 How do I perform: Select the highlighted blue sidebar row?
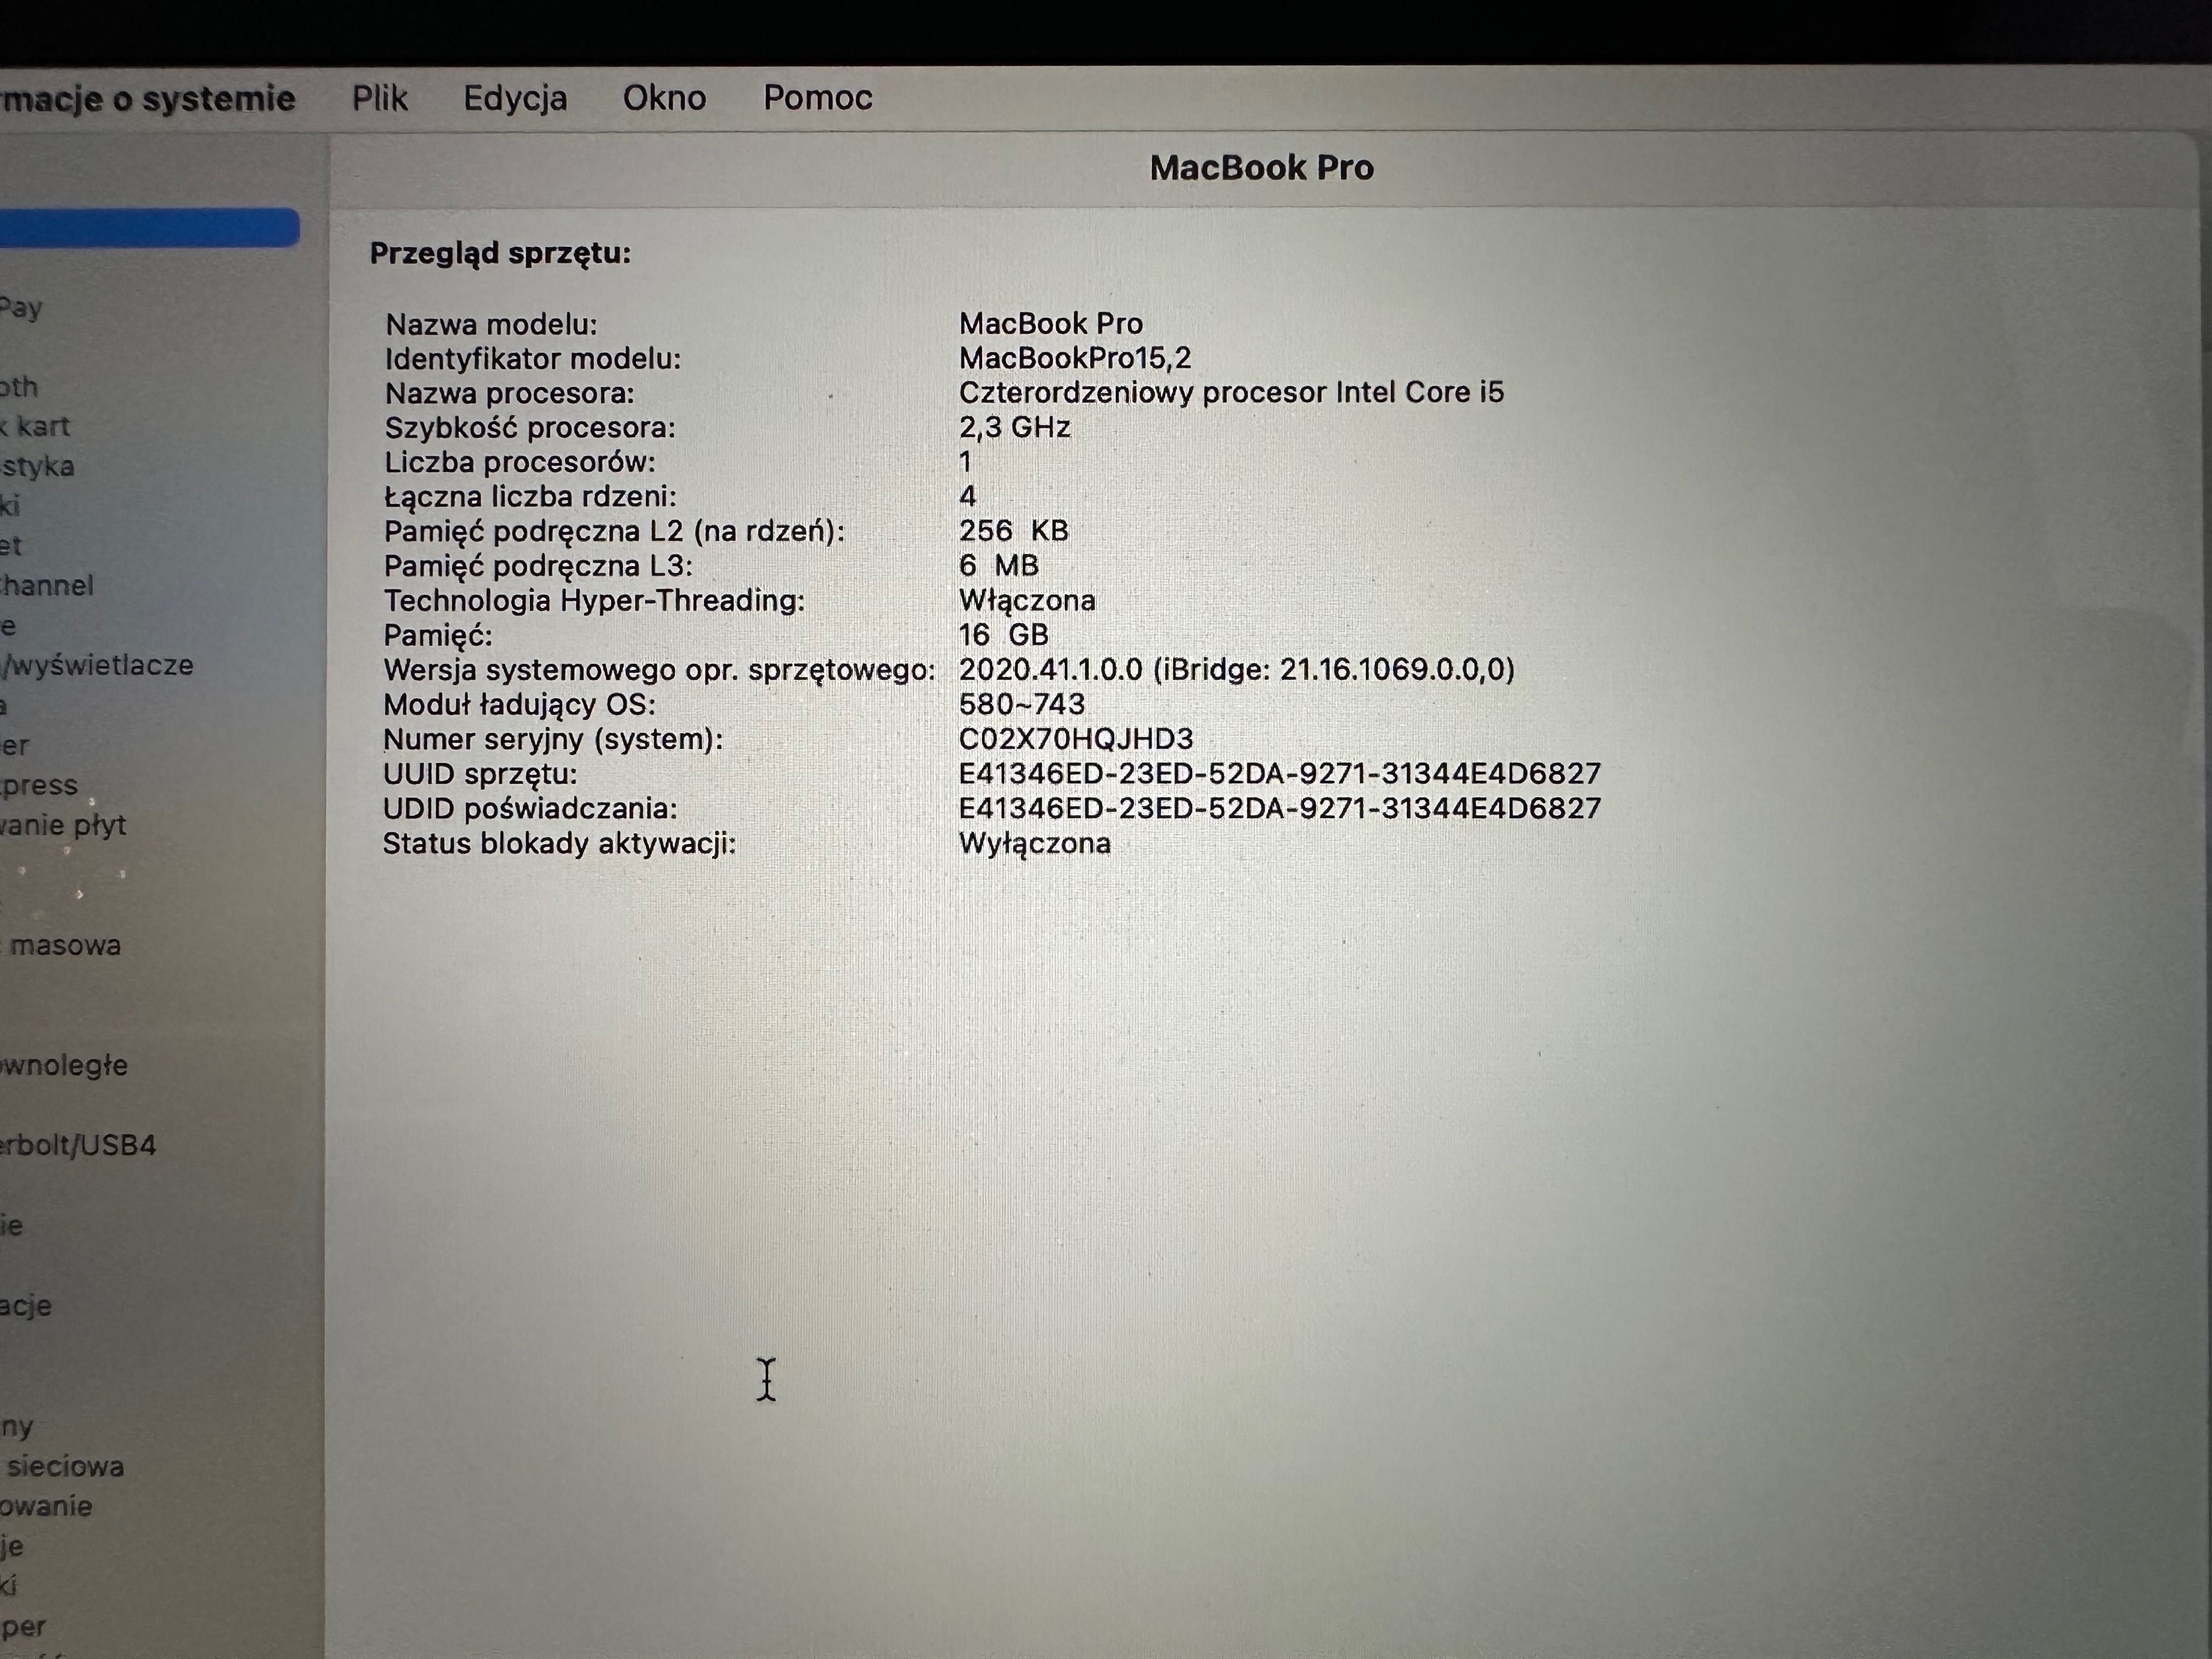pyautogui.click(x=149, y=228)
